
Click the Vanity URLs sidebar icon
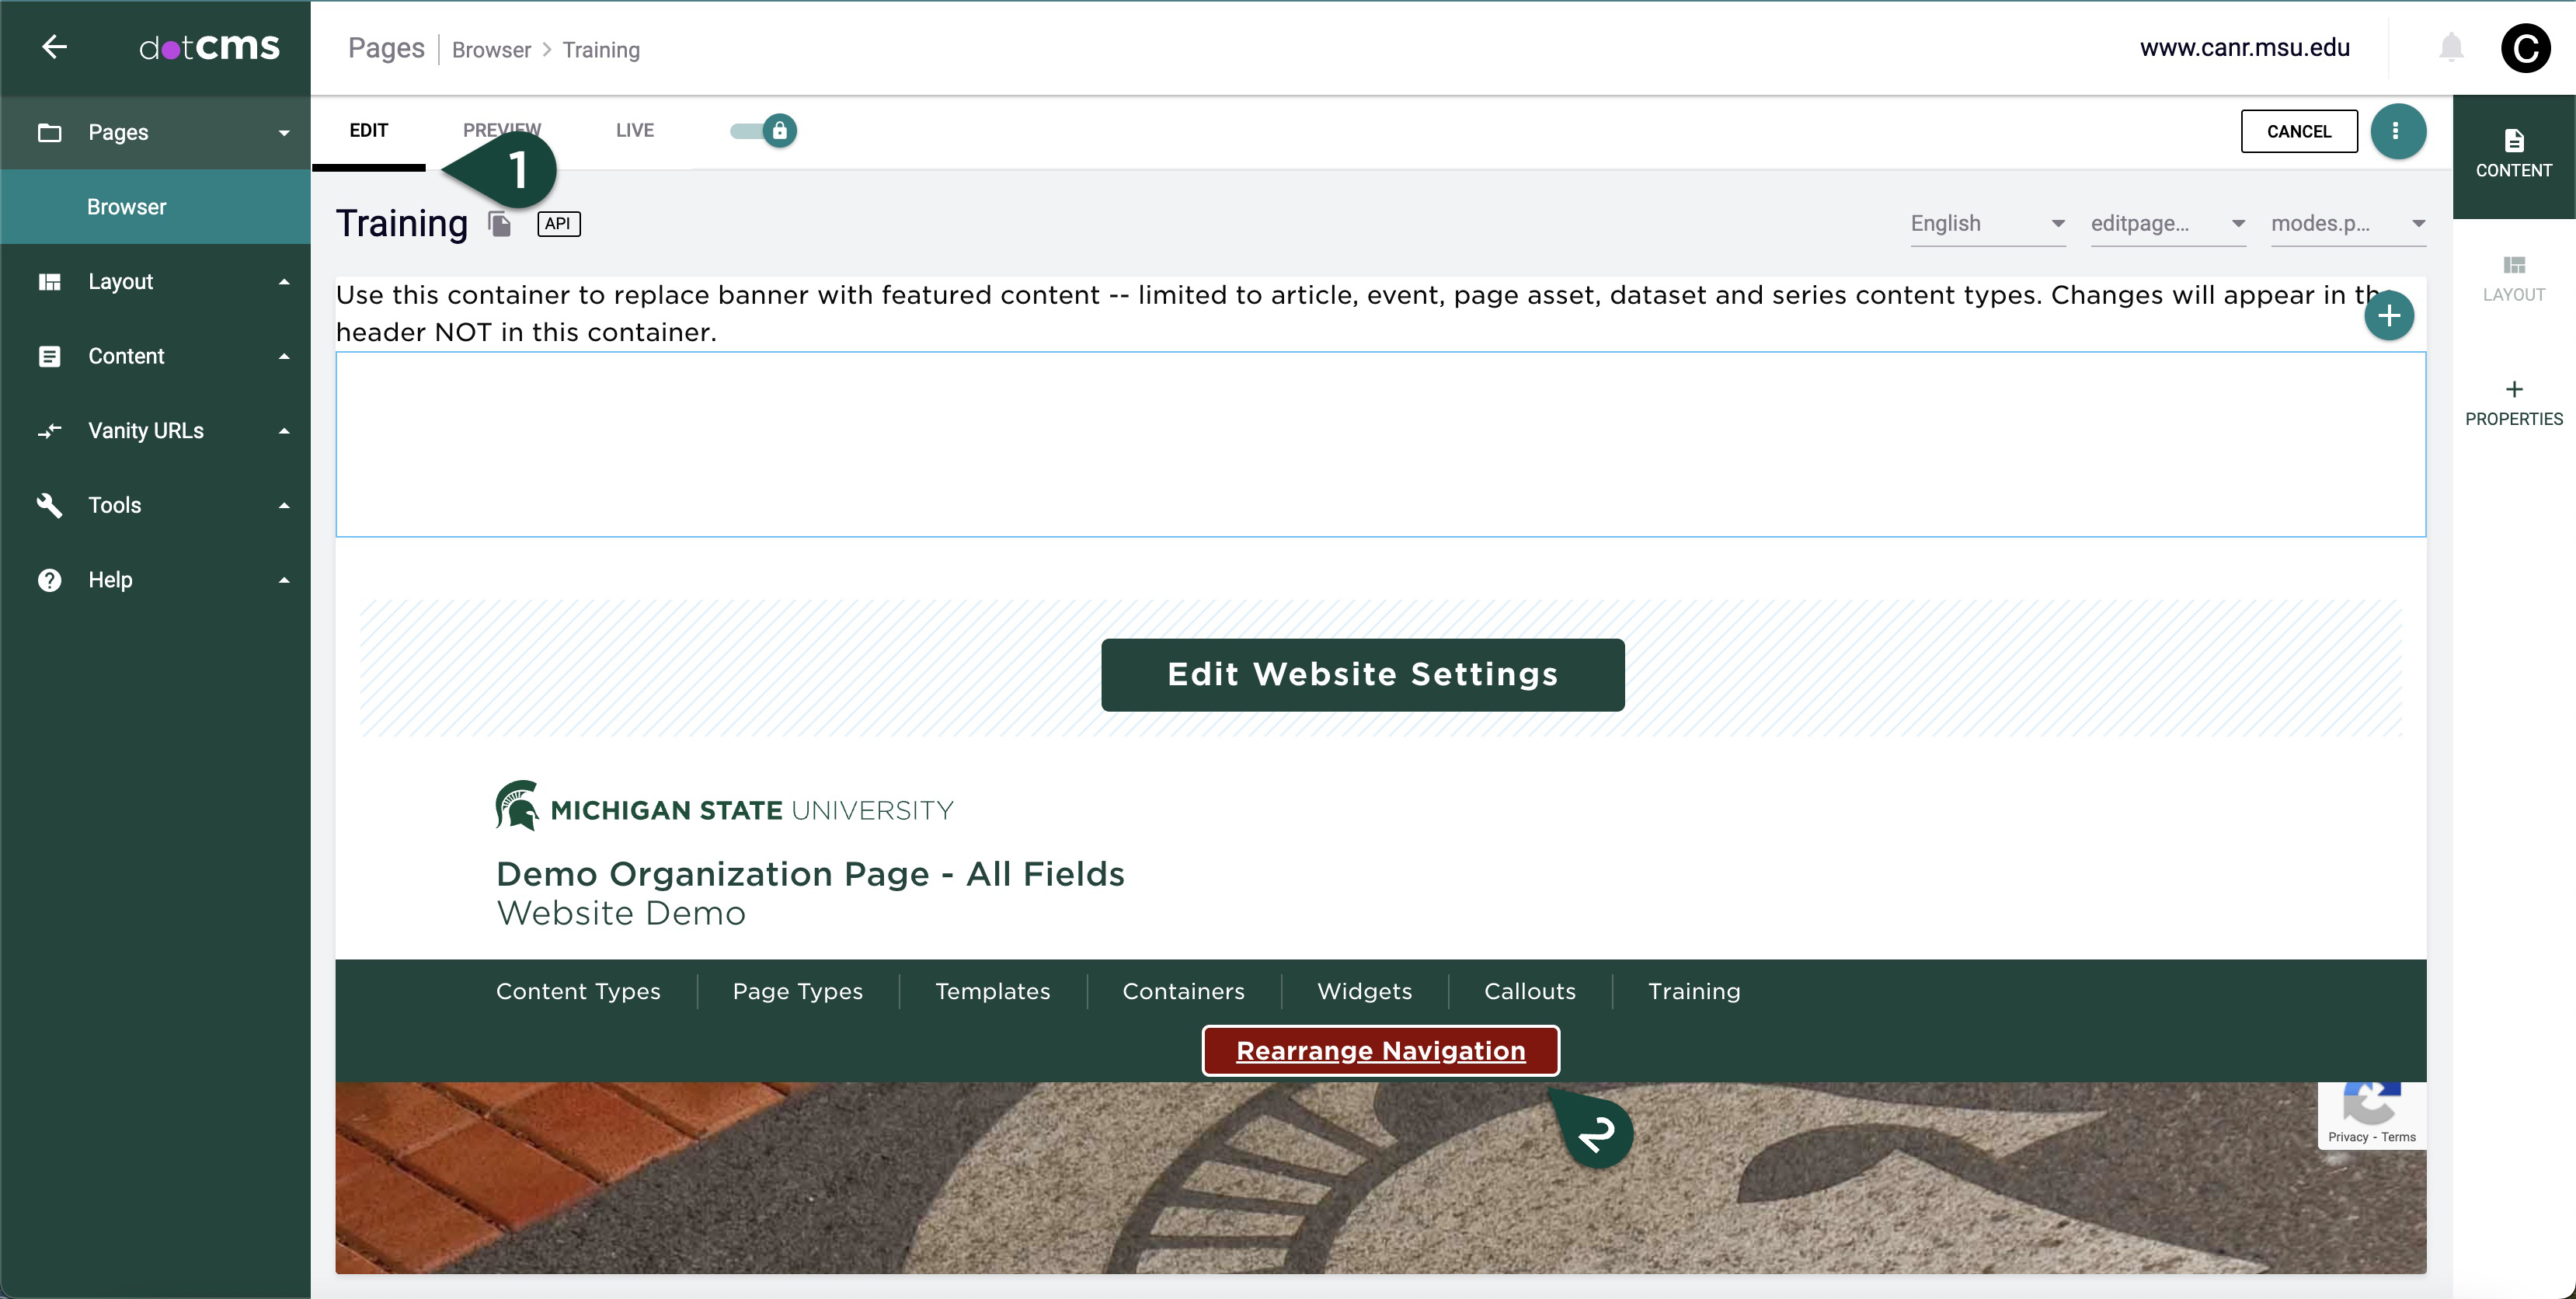[x=50, y=430]
